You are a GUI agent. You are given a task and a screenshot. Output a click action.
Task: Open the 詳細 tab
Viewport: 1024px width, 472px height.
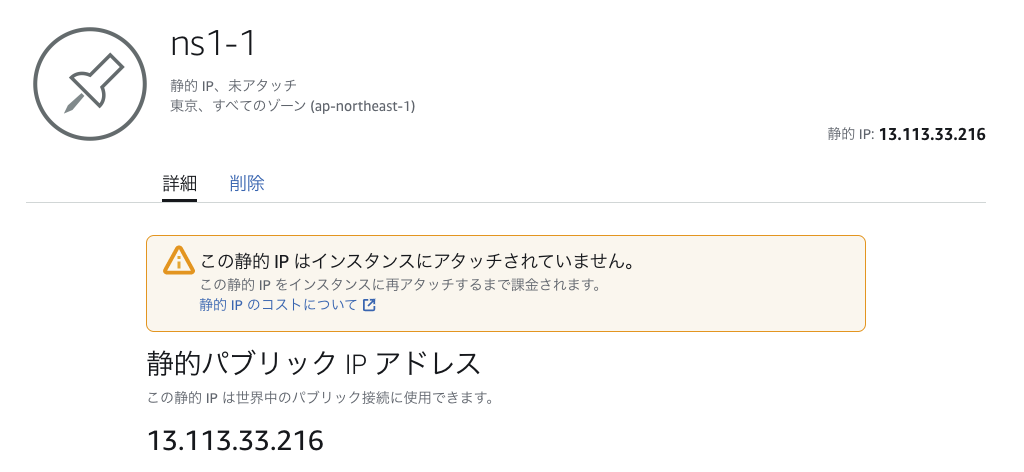point(179,183)
